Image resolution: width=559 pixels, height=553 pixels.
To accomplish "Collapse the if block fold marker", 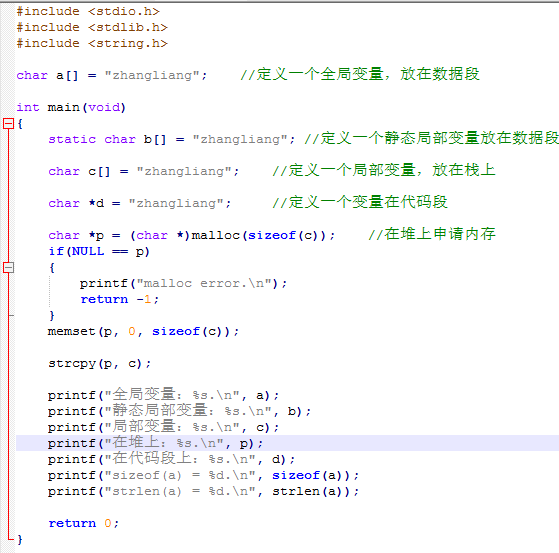I will tap(8, 267).
